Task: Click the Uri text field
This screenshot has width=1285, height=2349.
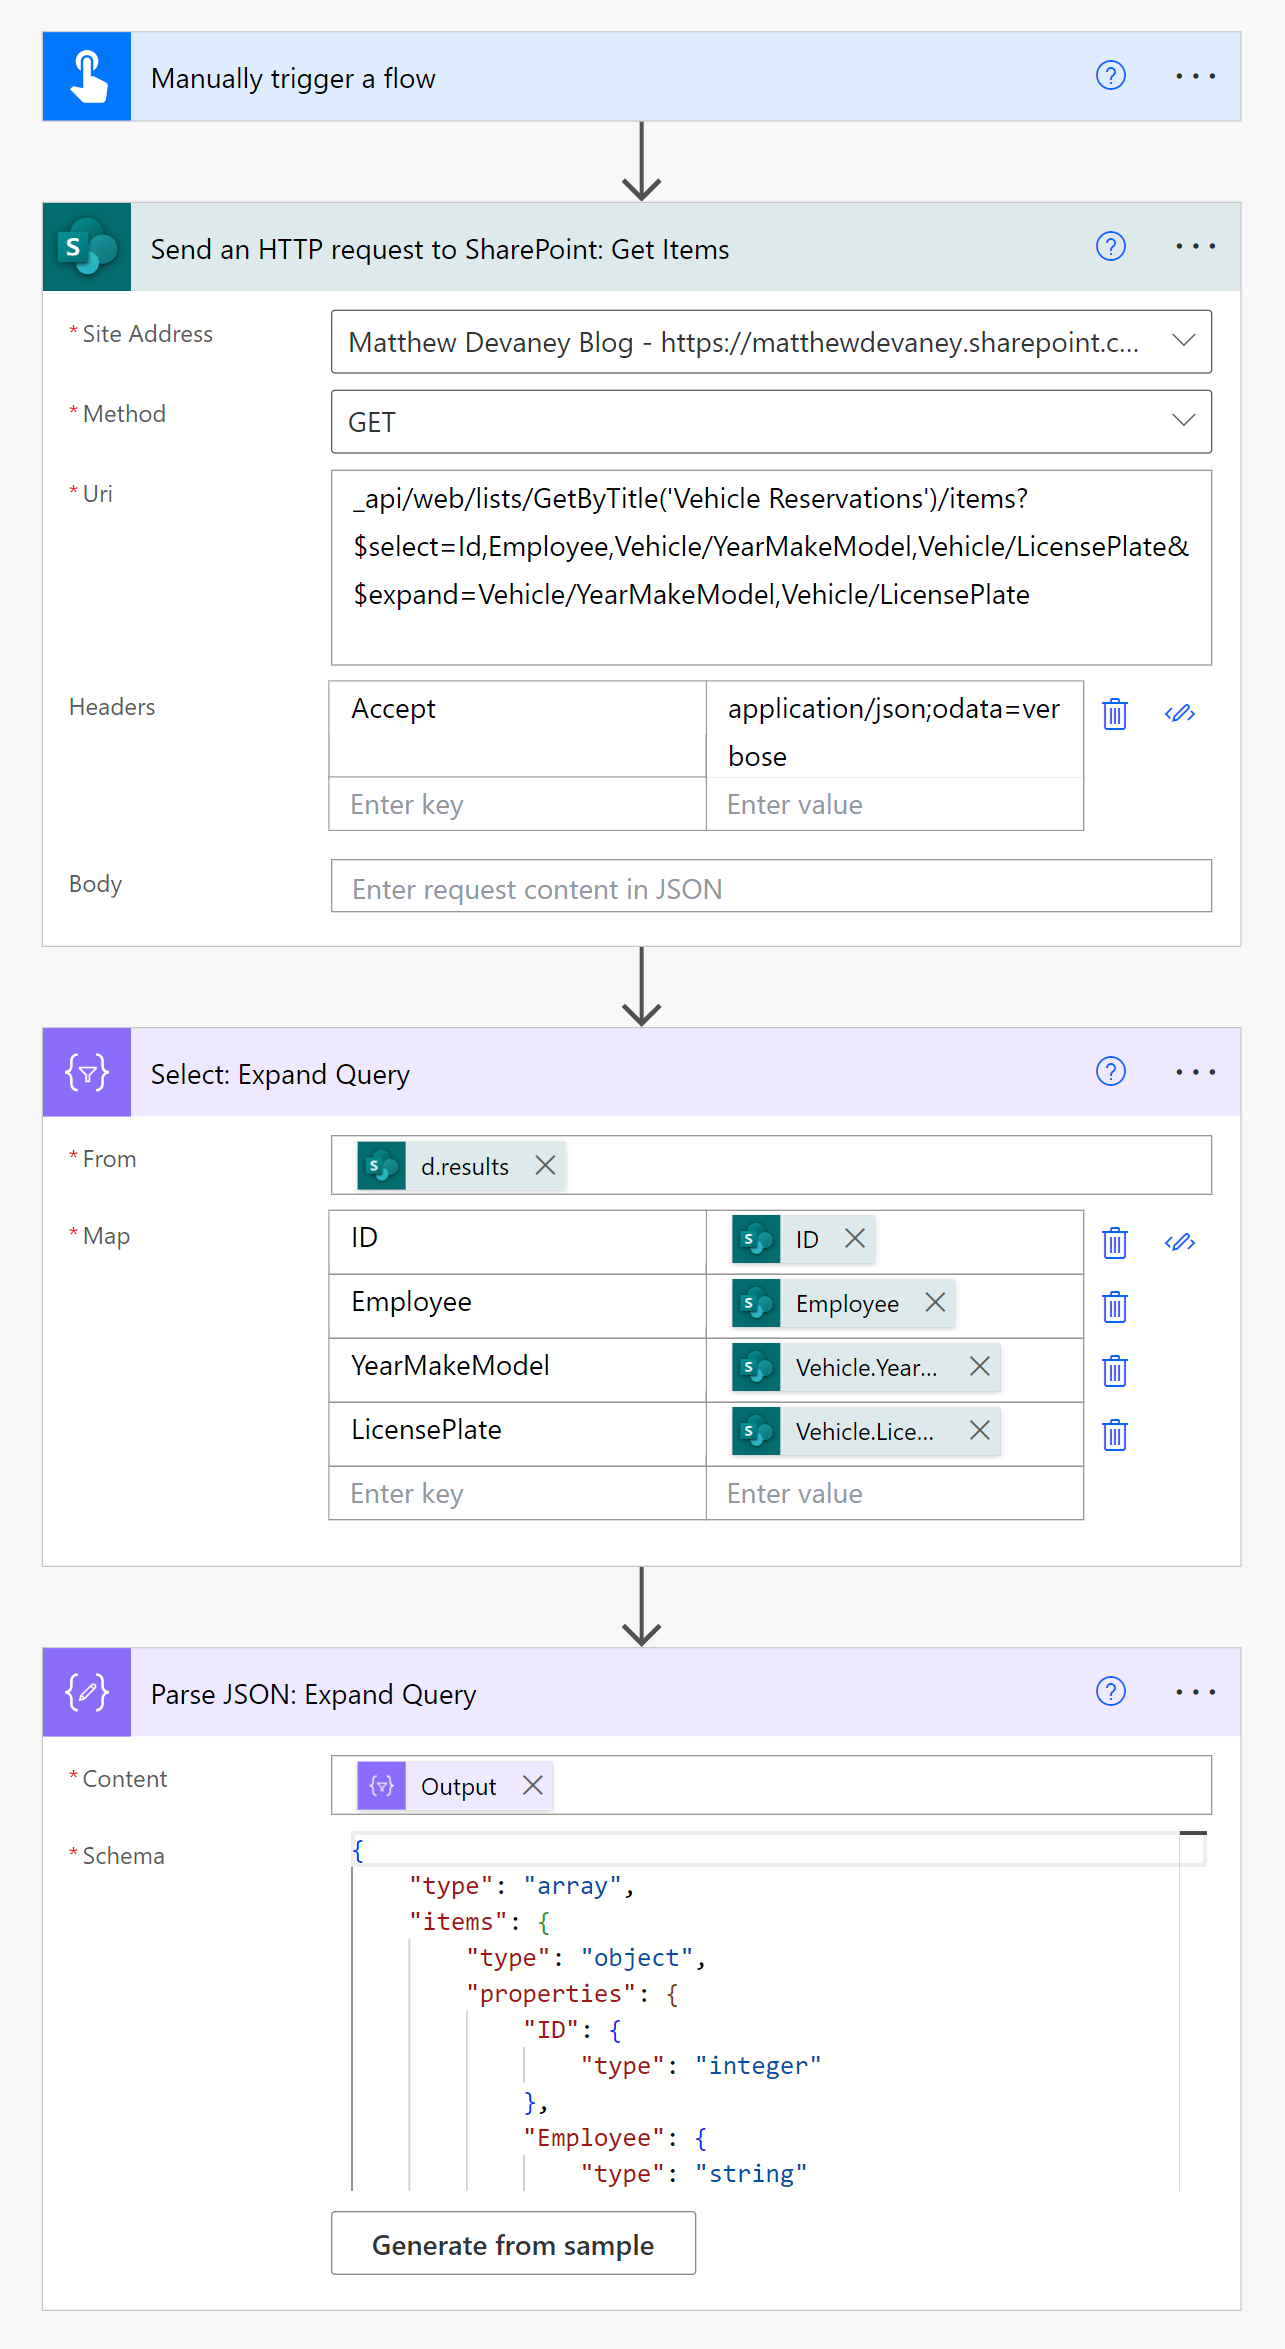Action: tap(771, 567)
